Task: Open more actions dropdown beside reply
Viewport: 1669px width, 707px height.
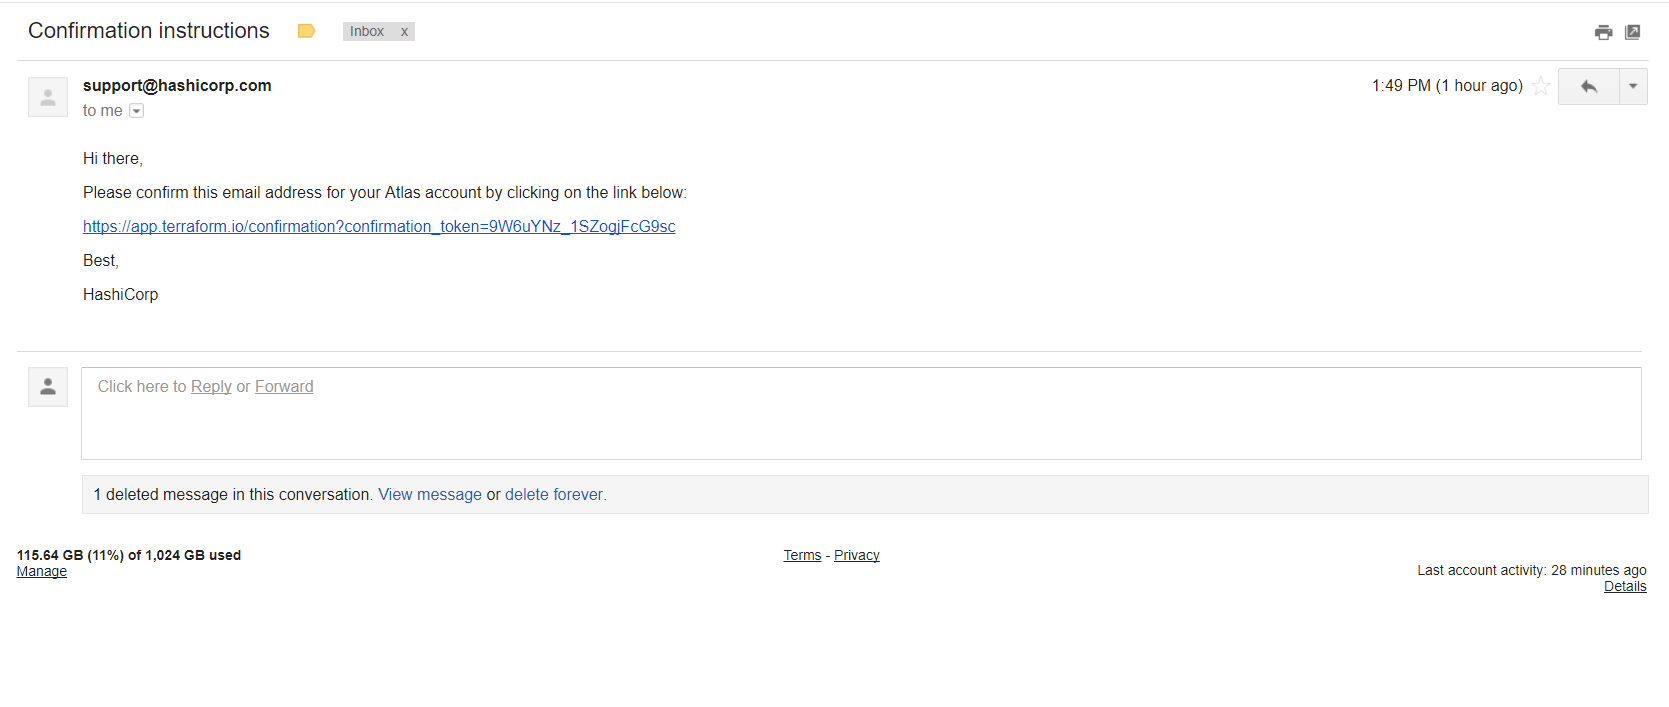Action: [1633, 86]
